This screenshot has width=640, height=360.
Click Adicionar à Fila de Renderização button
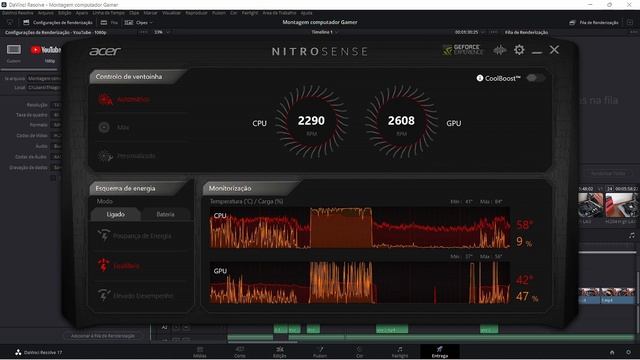click(103, 336)
